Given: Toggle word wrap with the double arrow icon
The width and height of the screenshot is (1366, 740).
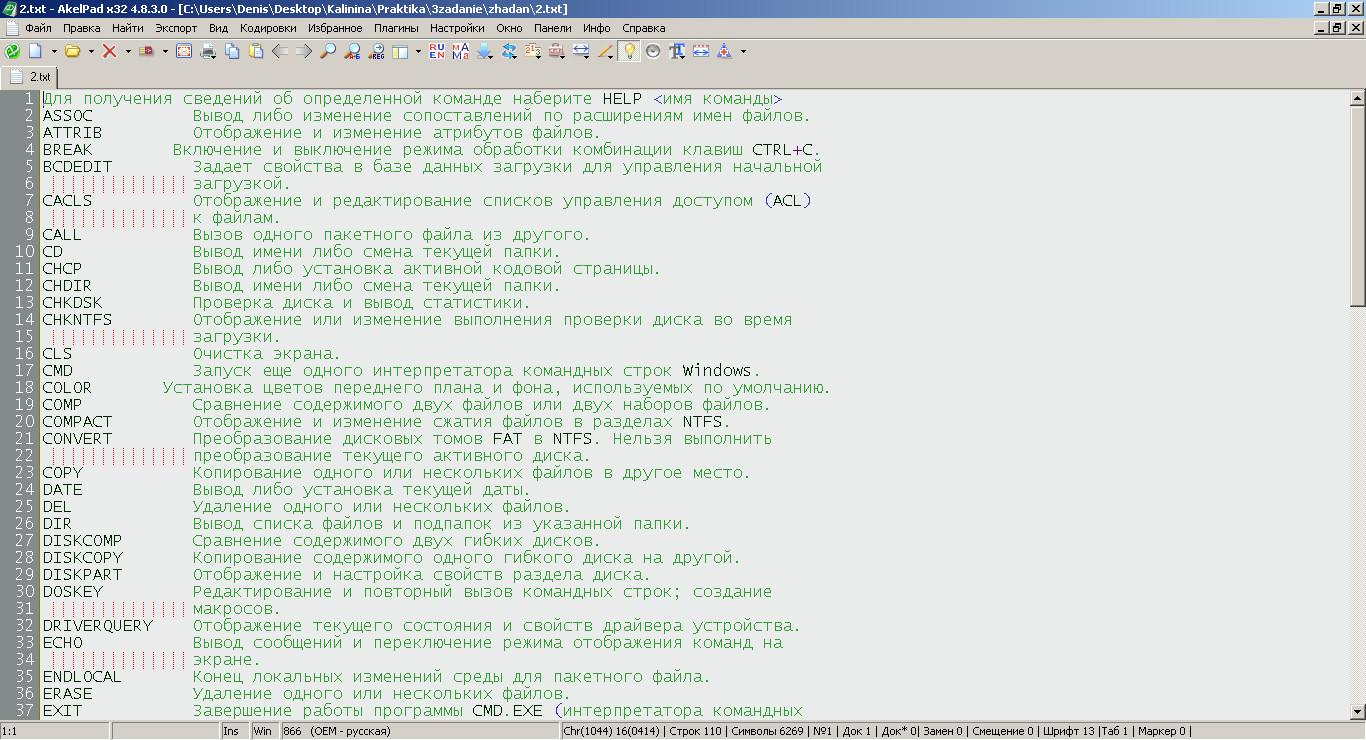Looking at the screenshot, I should (581, 51).
